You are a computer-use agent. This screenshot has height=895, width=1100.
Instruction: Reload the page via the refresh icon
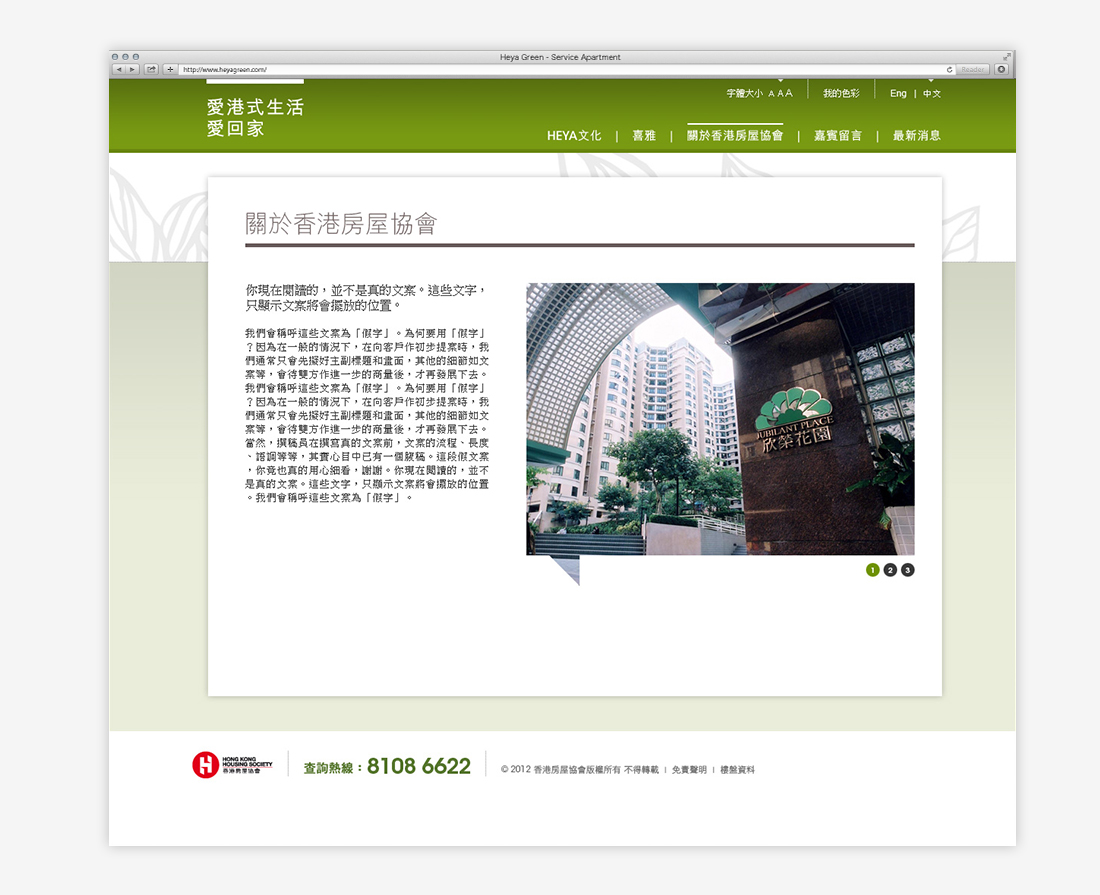pyautogui.click(x=948, y=69)
